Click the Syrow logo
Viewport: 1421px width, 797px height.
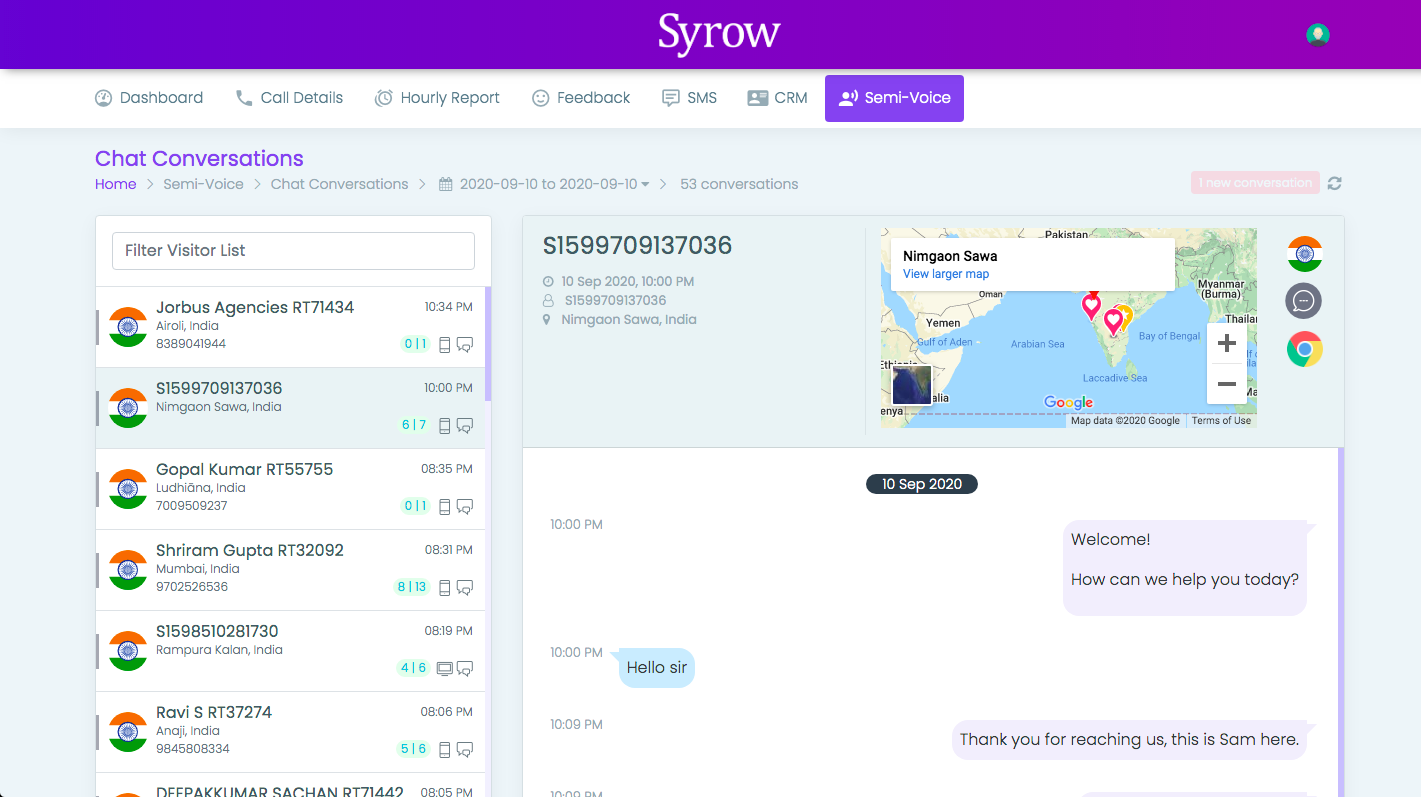click(x=719, y=33)
